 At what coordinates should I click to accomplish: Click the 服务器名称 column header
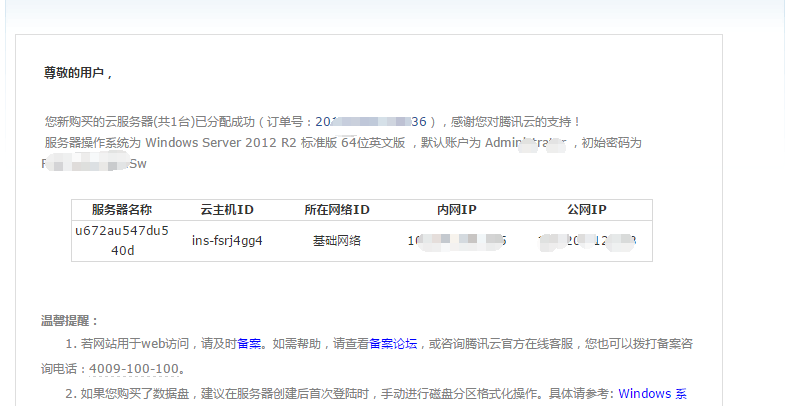tap(122, 210)
